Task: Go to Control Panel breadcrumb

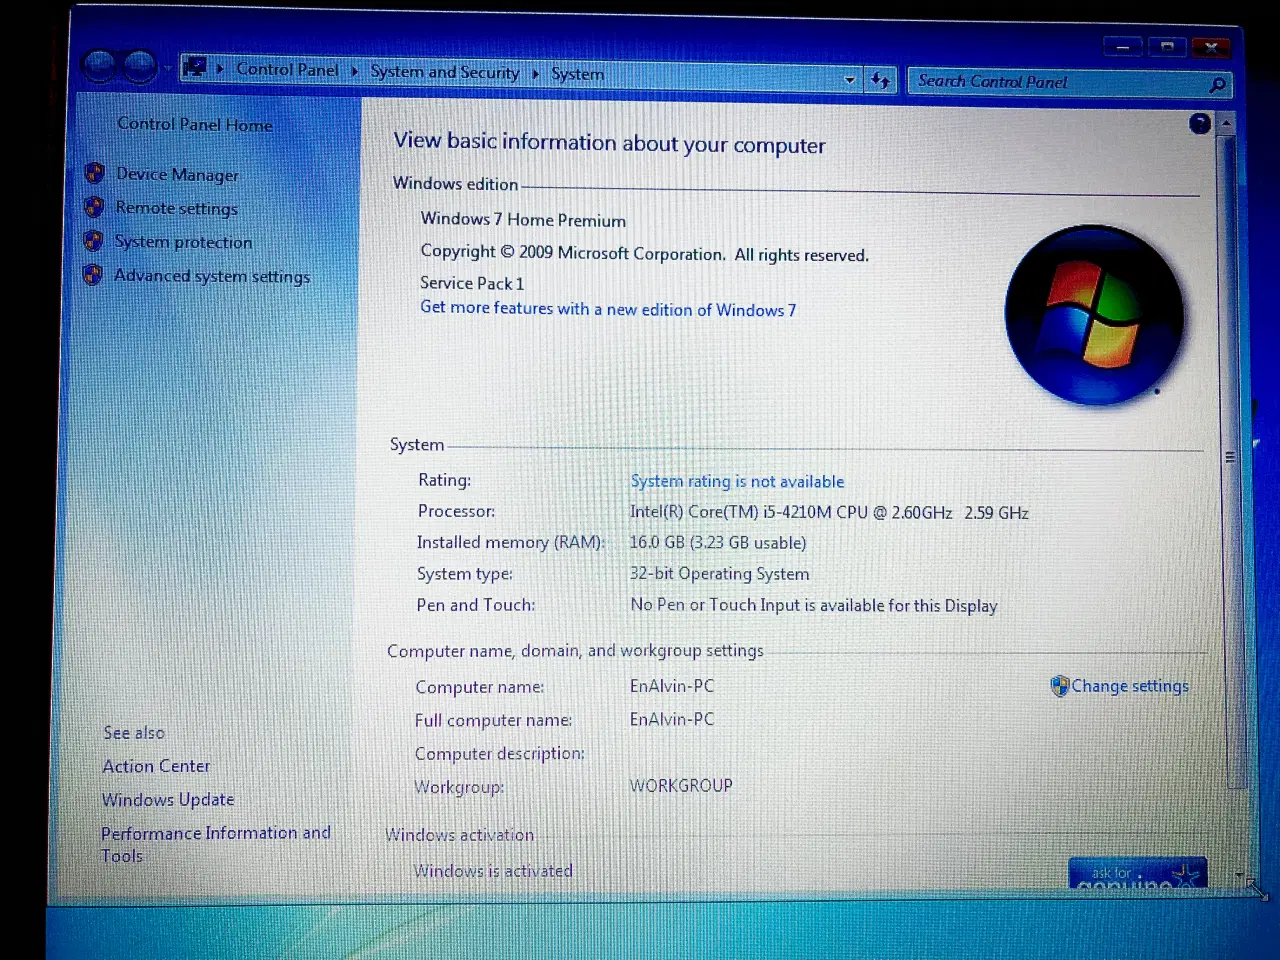Action: (x=287, y=69)
